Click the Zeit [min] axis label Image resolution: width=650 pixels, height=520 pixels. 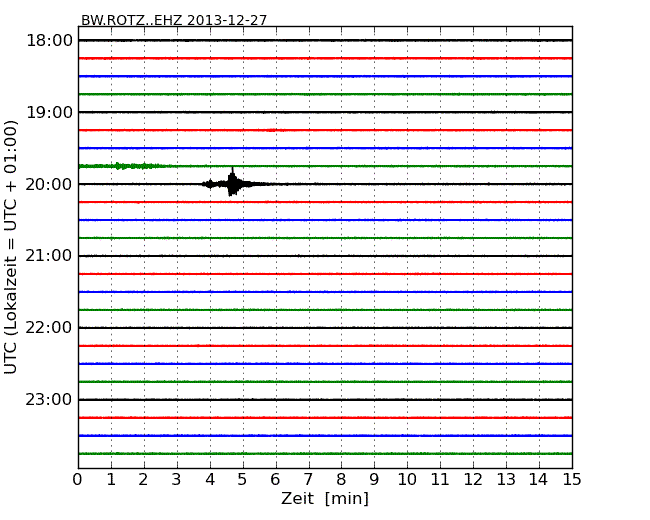click(325, 498)
